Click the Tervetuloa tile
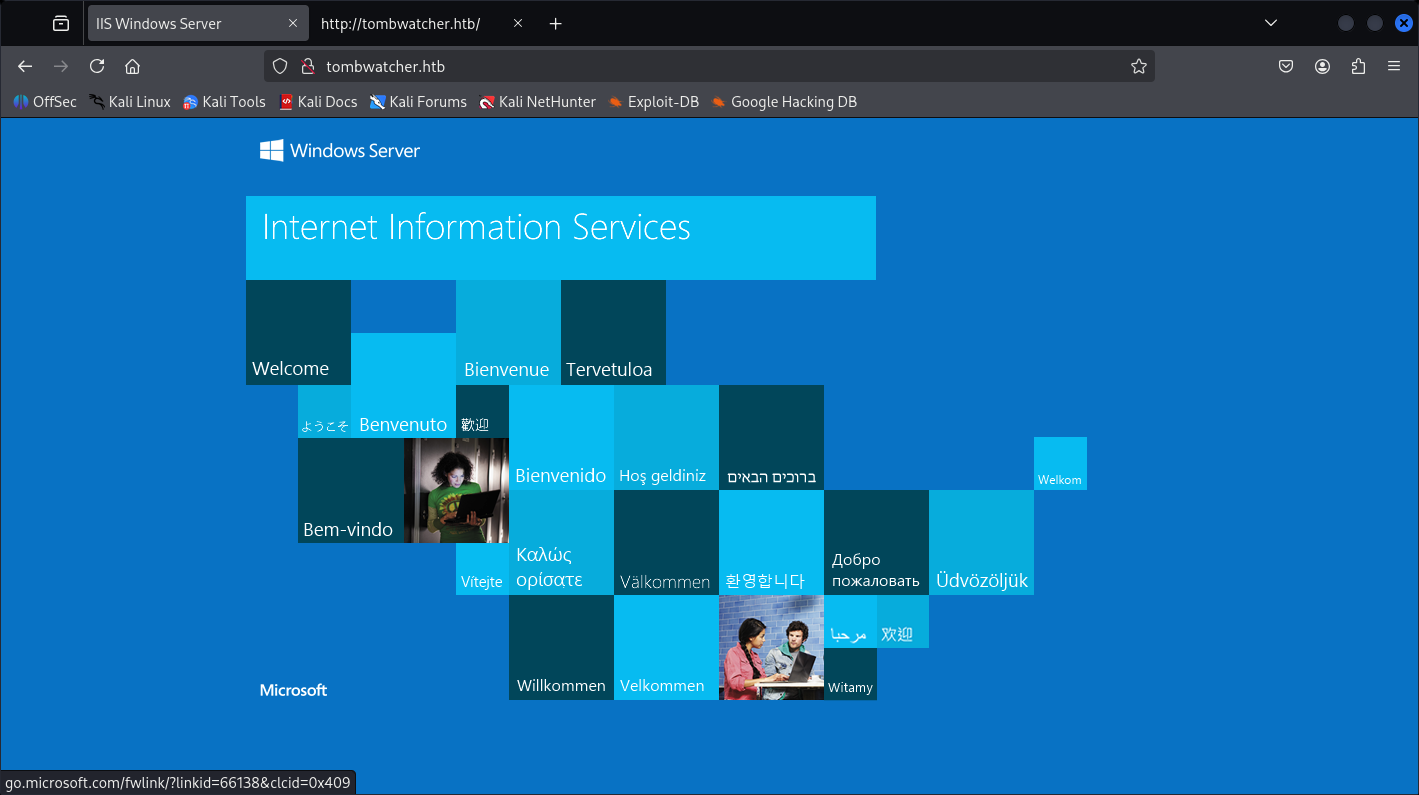Viewport: 1419px width, 795px height. (613, 332)
